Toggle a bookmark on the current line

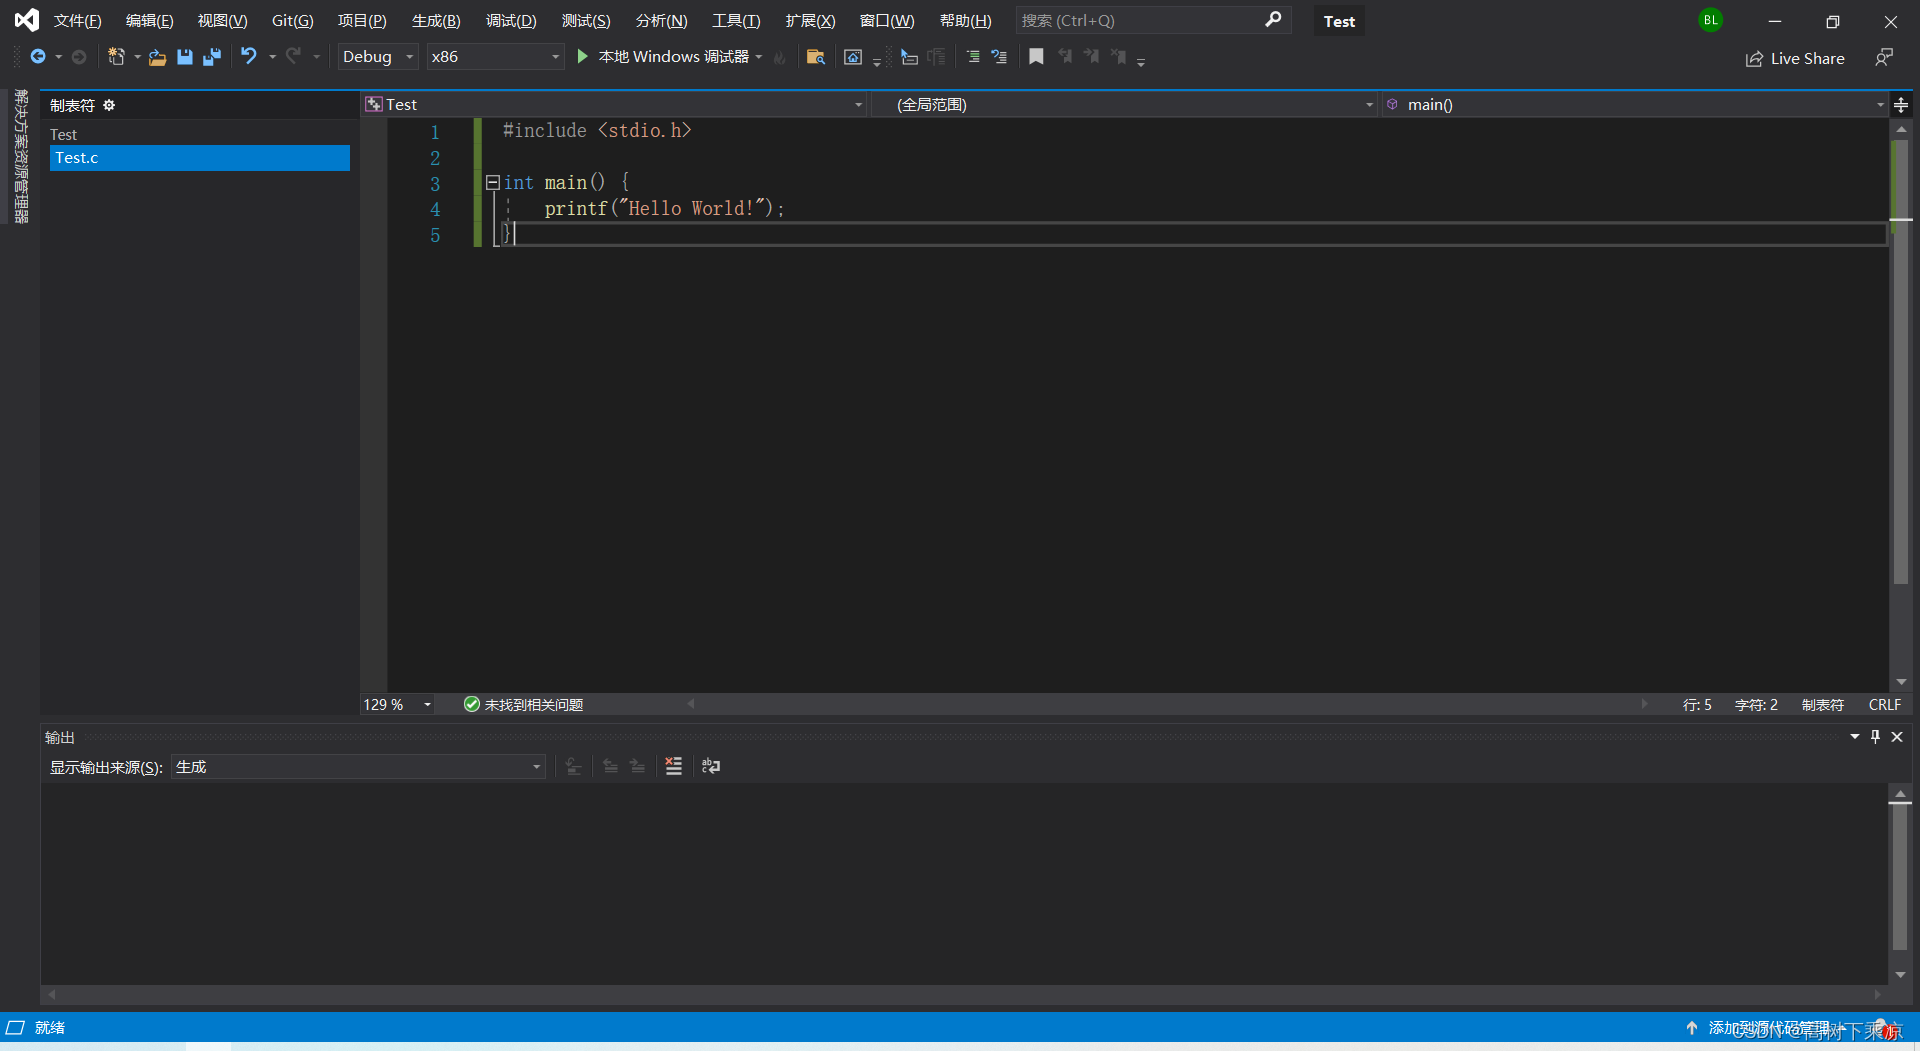1036,56
